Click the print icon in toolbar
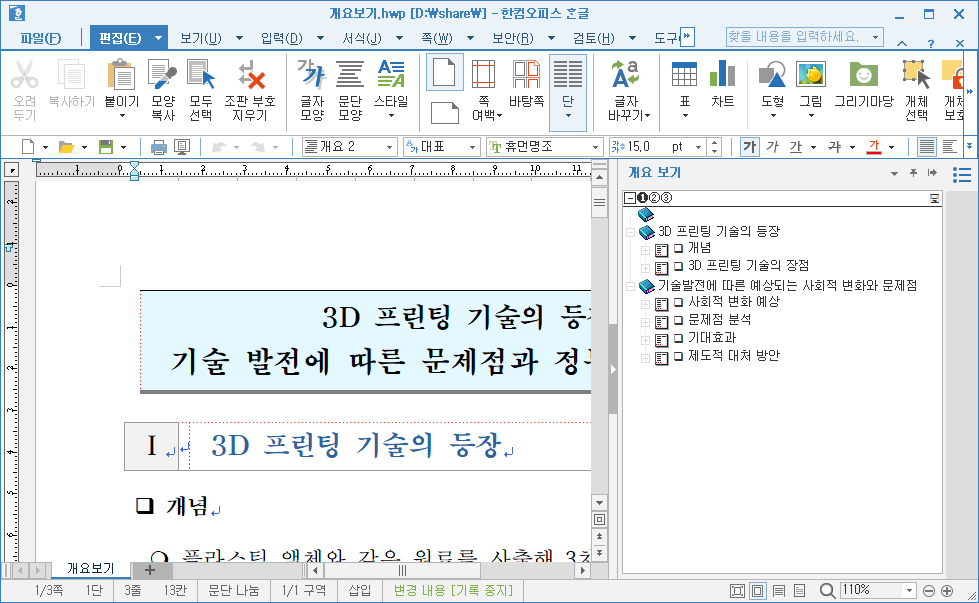The width and height of the screenshot is (979, 603). (x=159, y=147)
